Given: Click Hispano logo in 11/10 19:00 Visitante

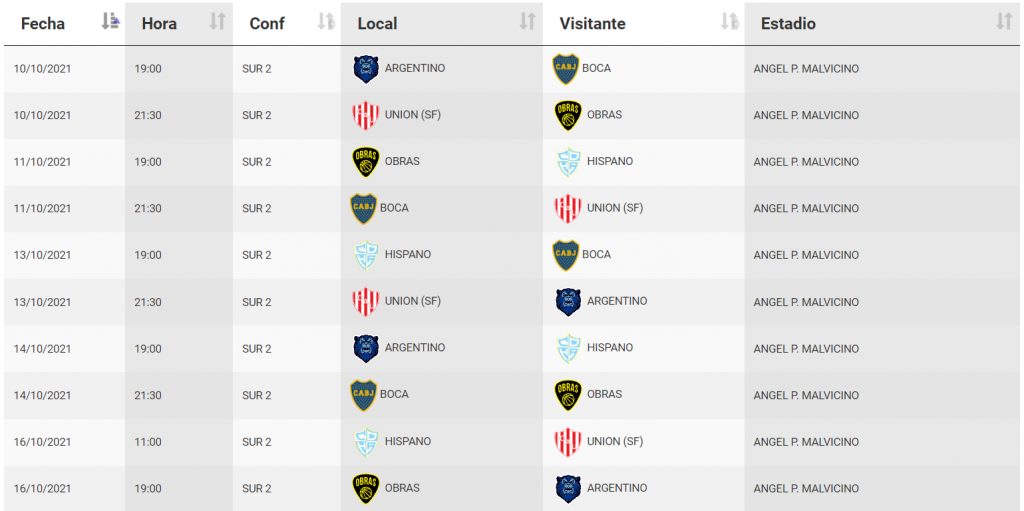Looking at the screenshot, I should tap(569, 162).
